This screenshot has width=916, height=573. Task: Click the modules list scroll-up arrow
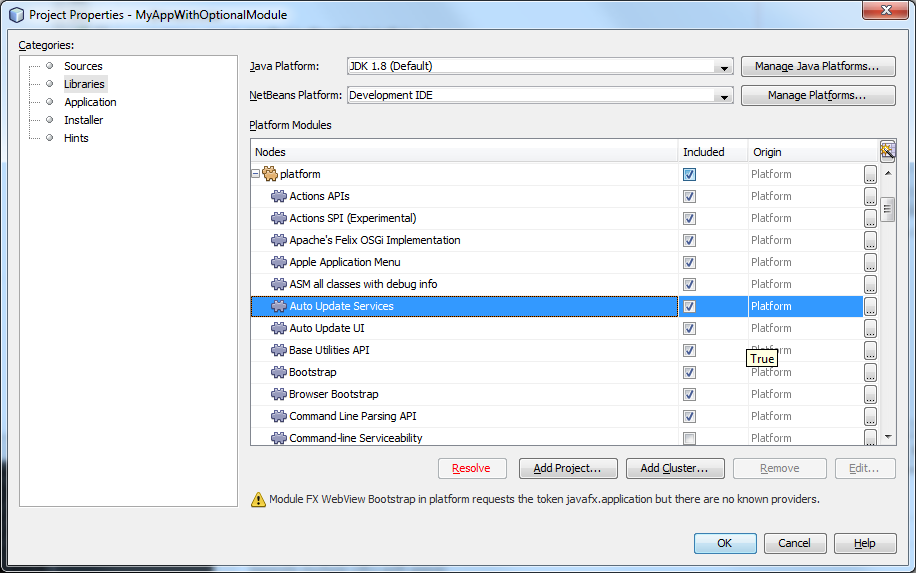[888, 173]
